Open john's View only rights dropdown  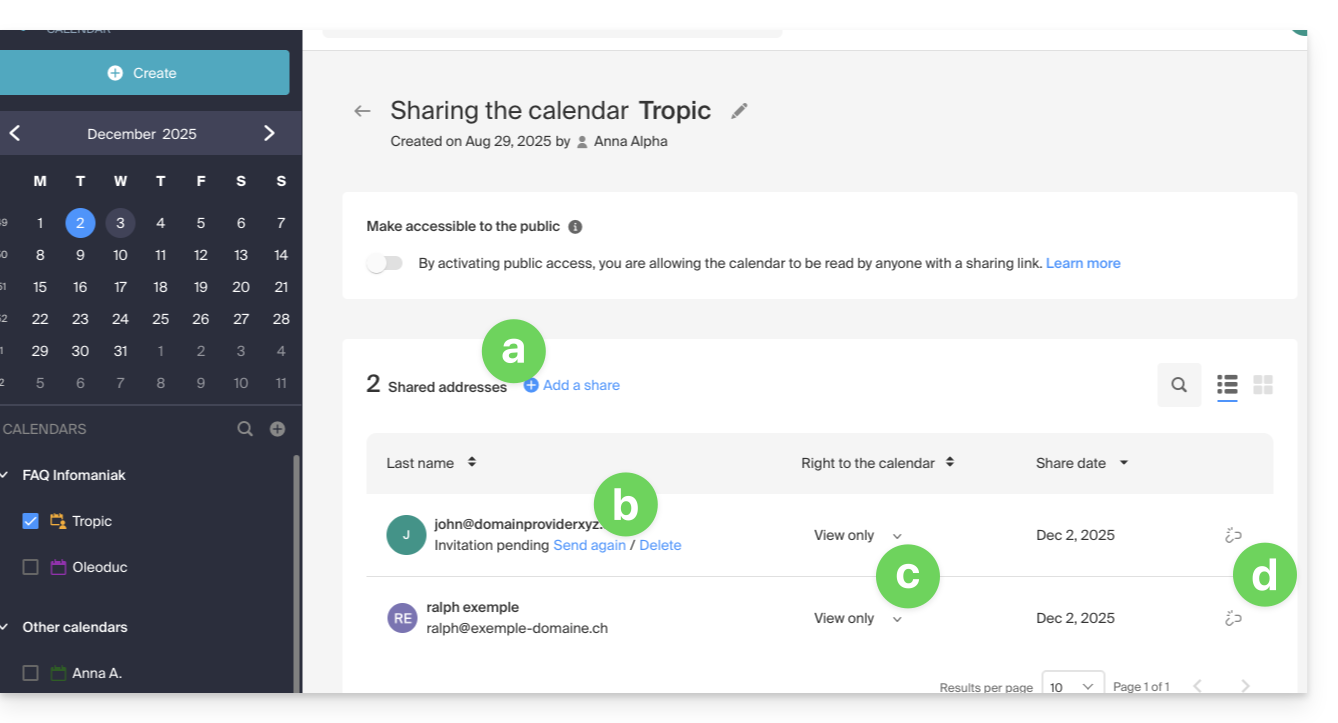[858, 536]
